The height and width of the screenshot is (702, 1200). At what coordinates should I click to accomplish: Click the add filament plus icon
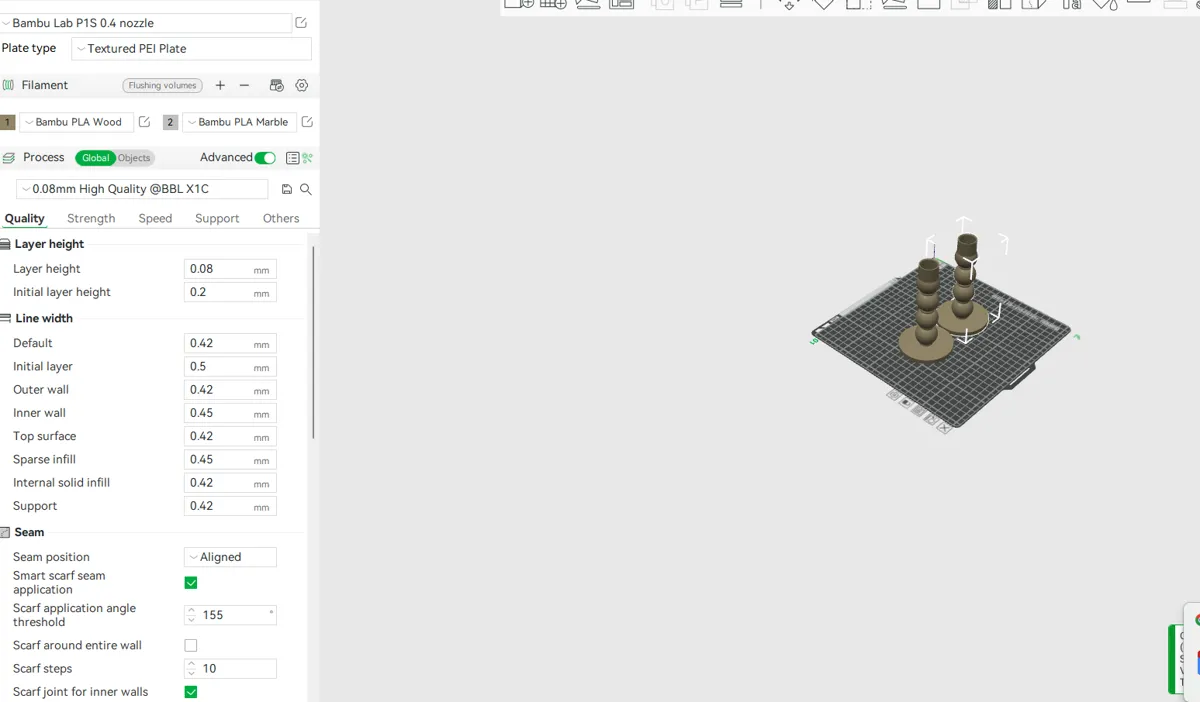click(220, 86)
